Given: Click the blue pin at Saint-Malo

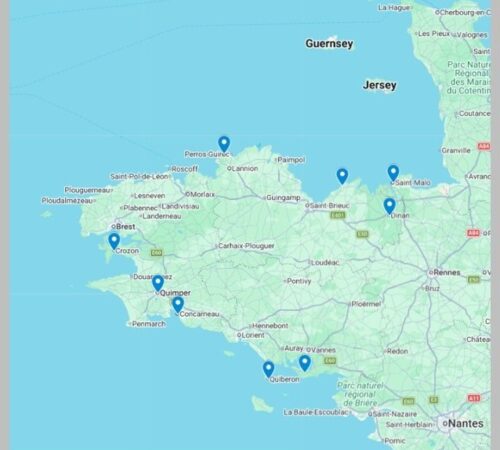Looking at the screenshot, I should (393, 173).
